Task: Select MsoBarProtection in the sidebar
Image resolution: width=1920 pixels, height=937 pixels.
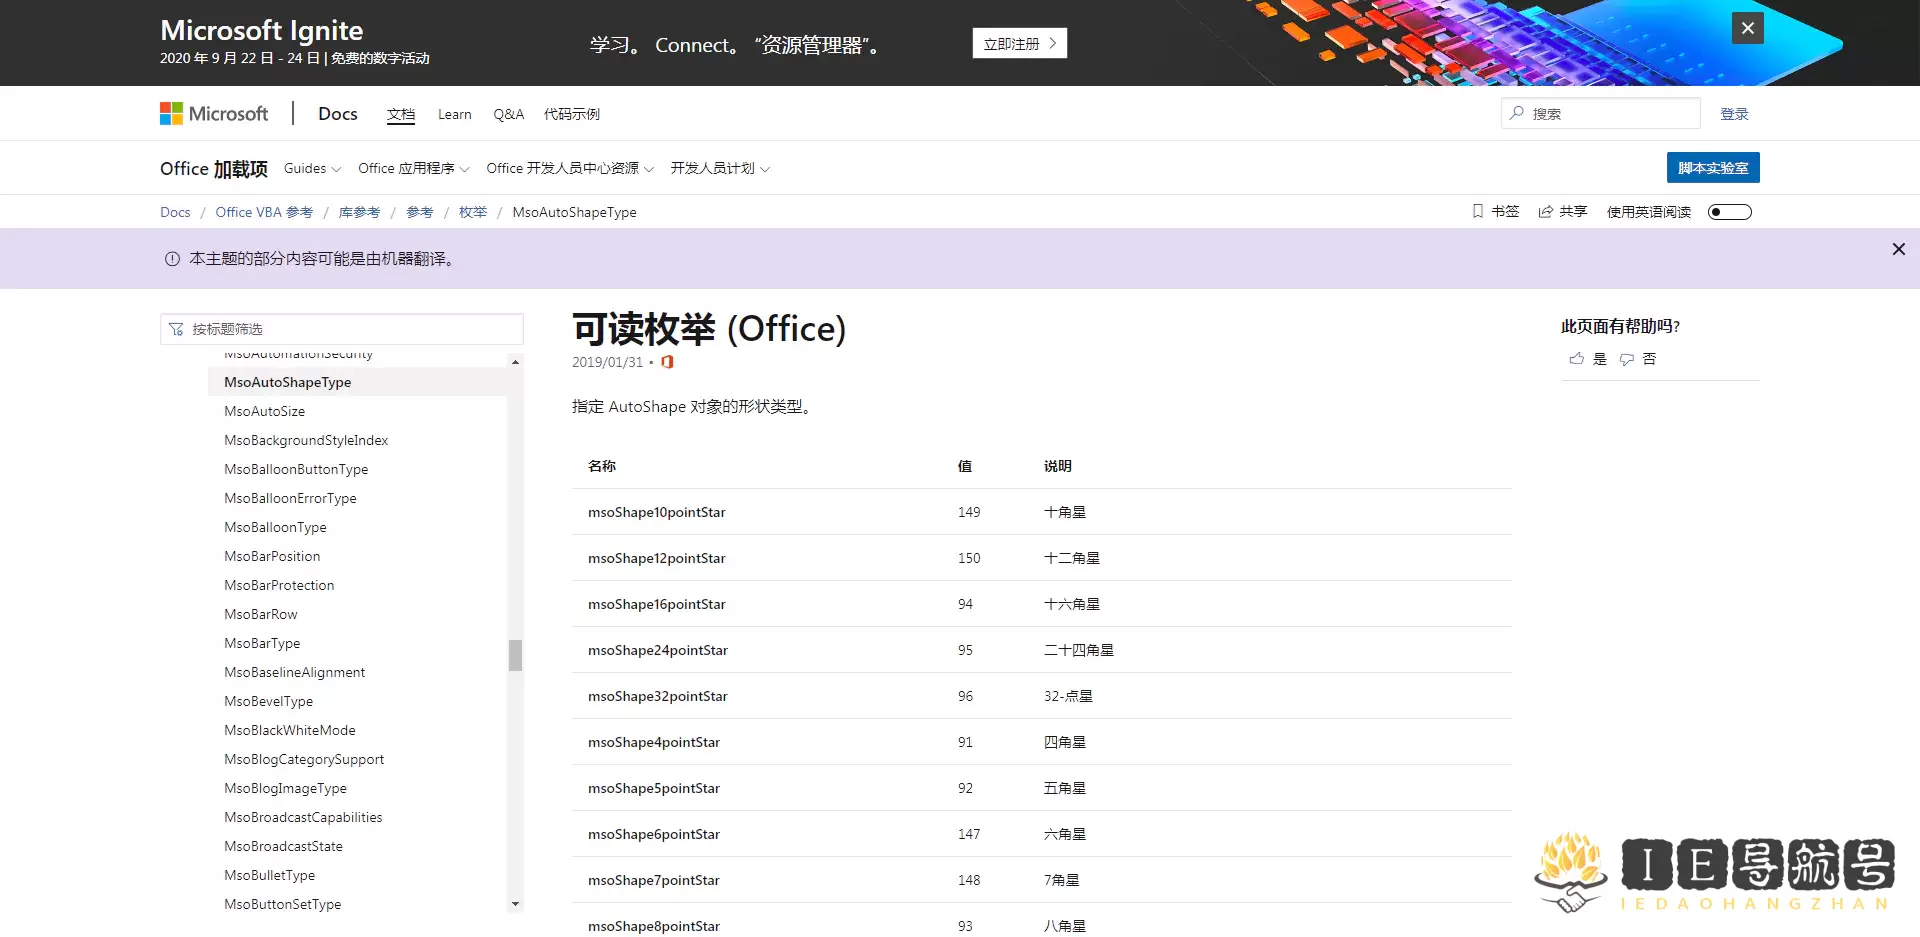Action: click(x=279, y=585)
